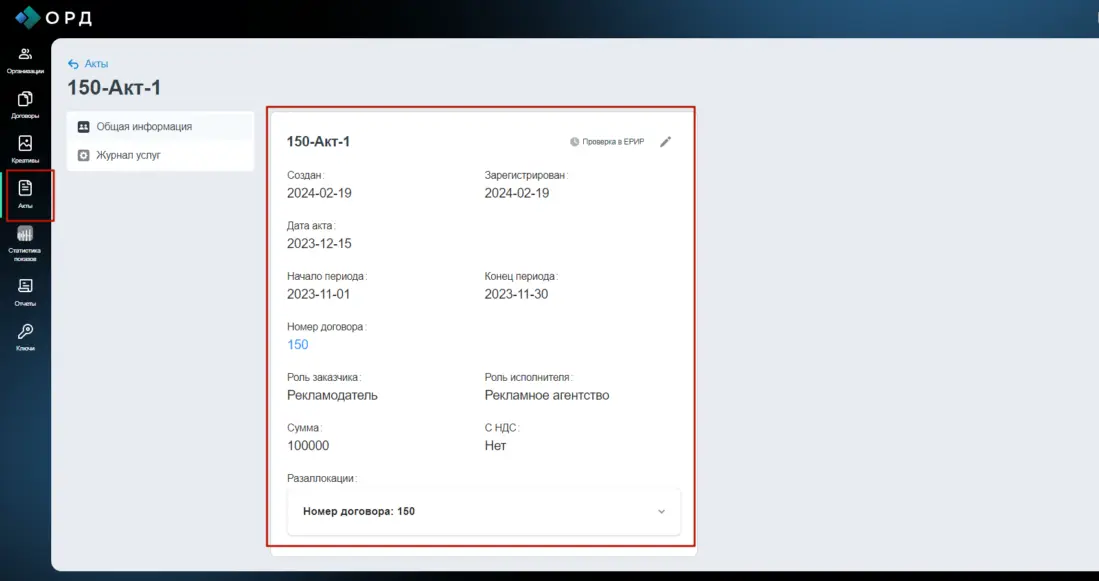The height and width of the screenshot is (581, 1099).
Task: Click the Сумма value 100000
Action: [x=308, y=446]
